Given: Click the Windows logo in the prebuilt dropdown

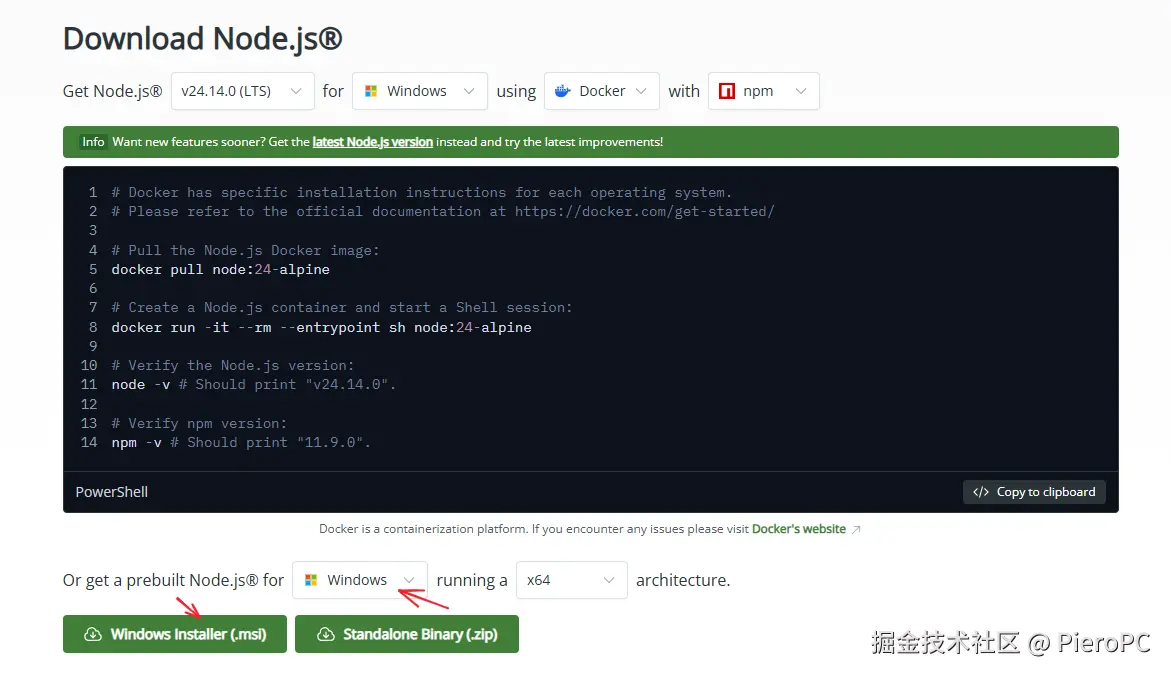Looking at the screenshot, I should [311, 580].
